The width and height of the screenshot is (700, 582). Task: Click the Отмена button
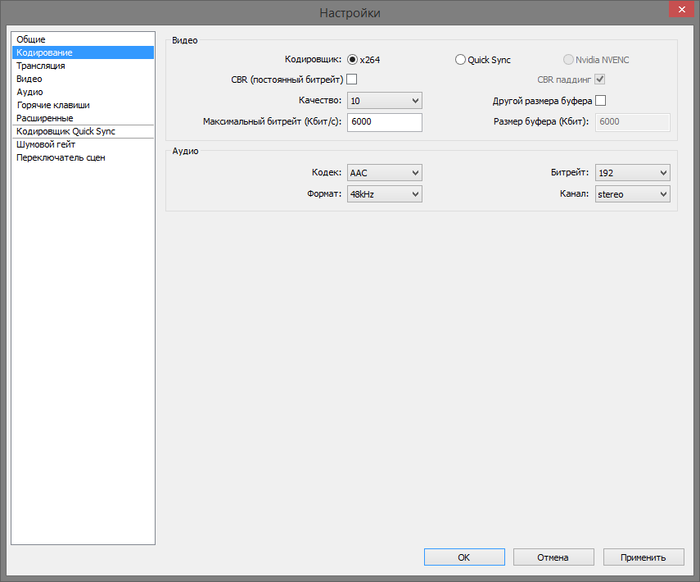click(x=554, y=557)
